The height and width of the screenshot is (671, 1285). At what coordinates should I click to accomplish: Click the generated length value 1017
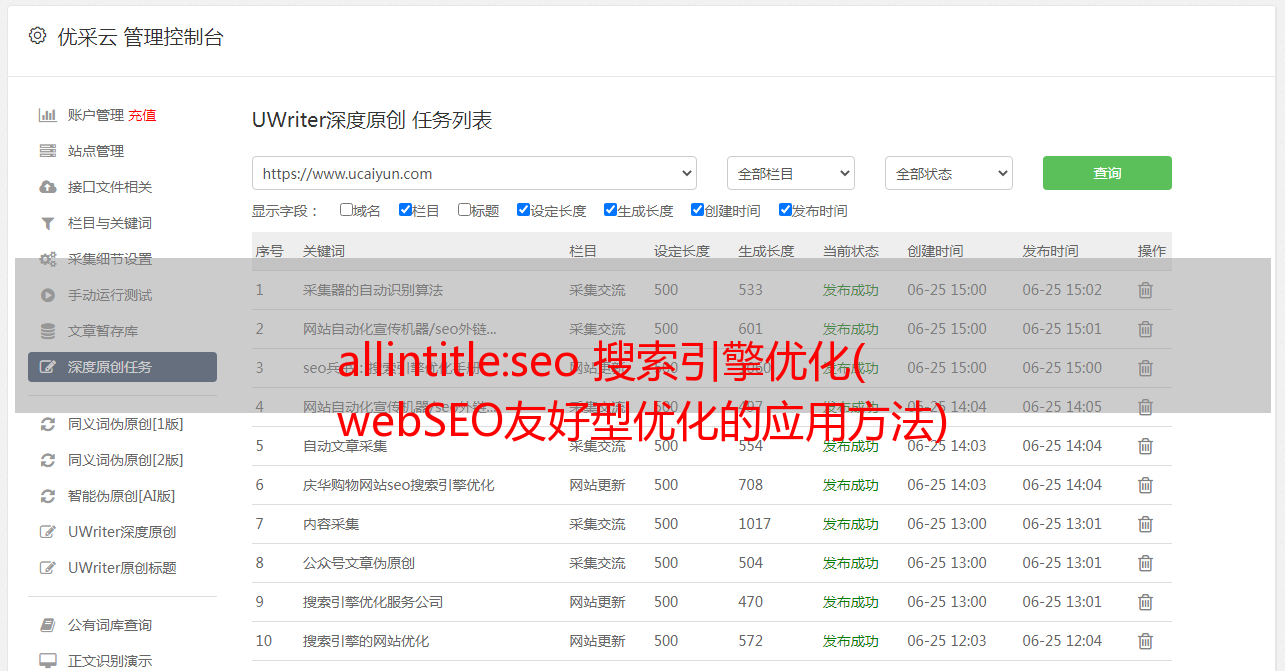tap(755, 524)
